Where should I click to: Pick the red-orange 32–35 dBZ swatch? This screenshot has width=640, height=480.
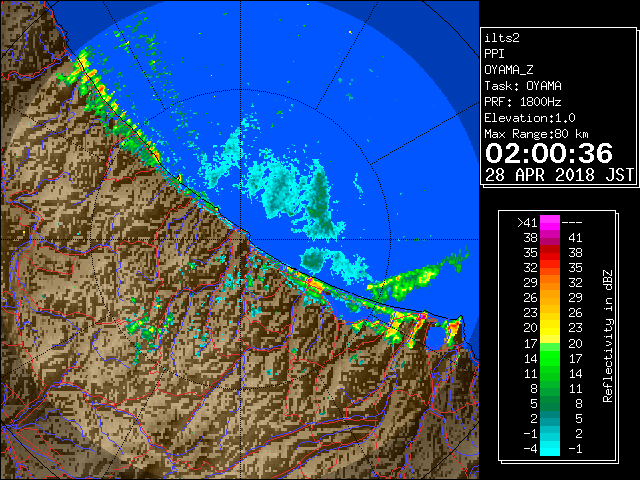[550, 268]
